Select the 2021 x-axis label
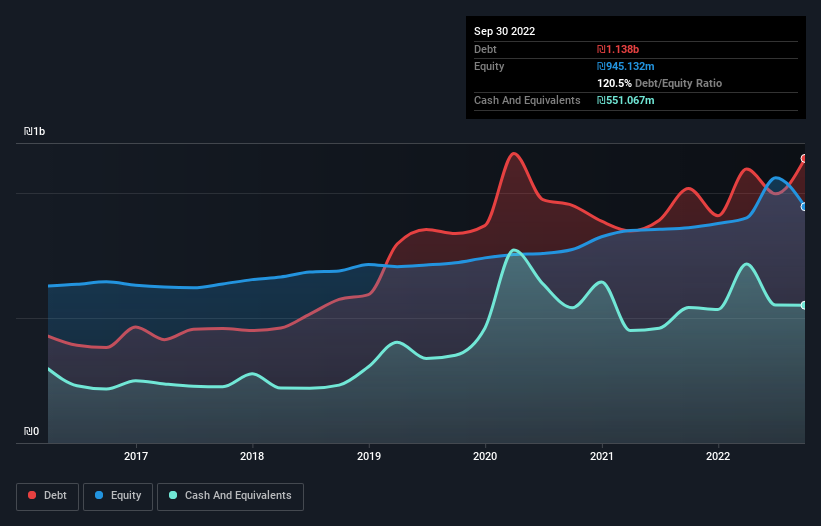821x526 pixels. point(602,456)
